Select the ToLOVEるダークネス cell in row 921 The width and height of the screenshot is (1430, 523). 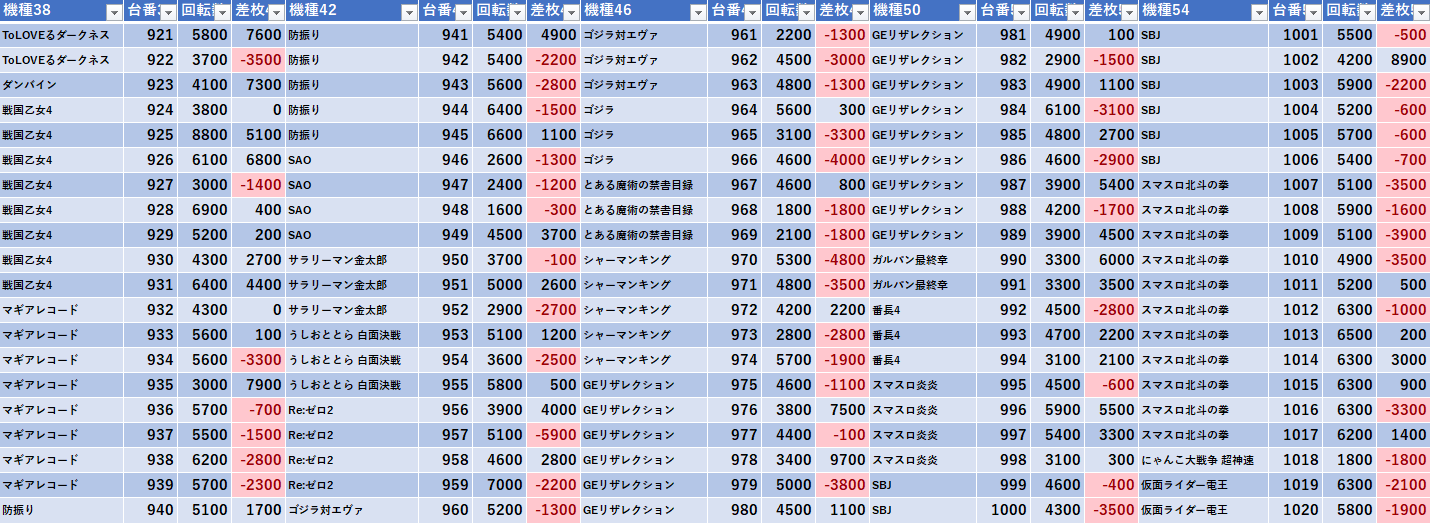tap(62, 35)
